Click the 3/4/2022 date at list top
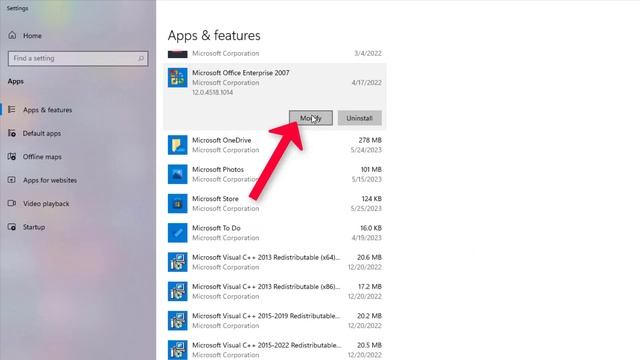 tap(368, 53)
